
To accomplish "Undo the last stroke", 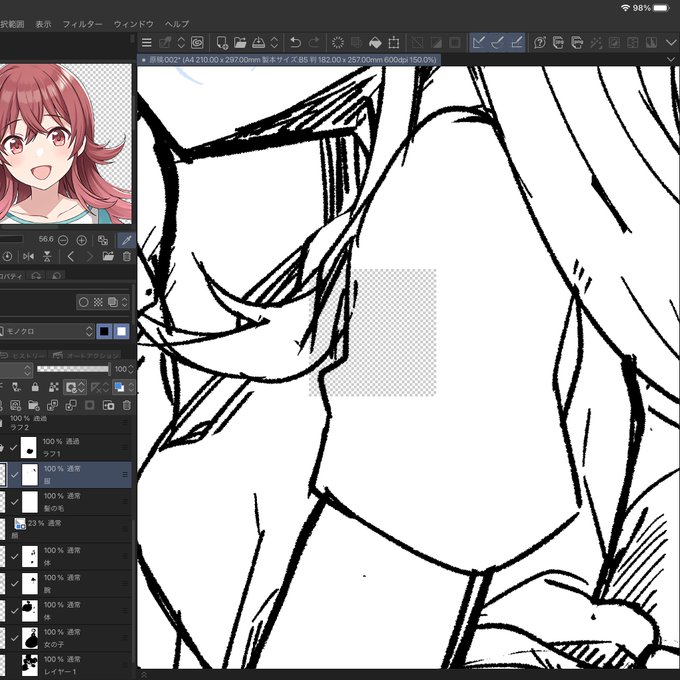I will (x=295, y=42).
